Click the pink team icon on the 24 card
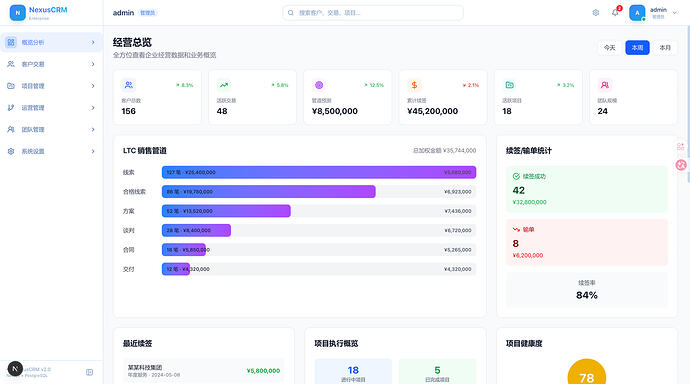690x384 pixels. [605, 85]
